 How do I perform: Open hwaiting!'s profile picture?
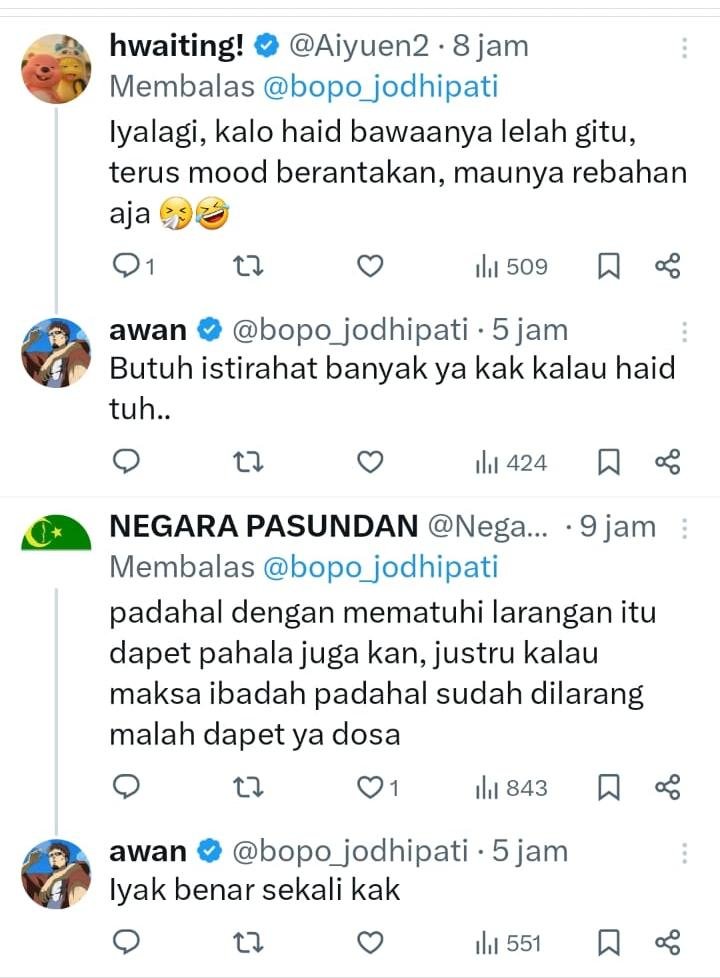[x=56, y=68]
